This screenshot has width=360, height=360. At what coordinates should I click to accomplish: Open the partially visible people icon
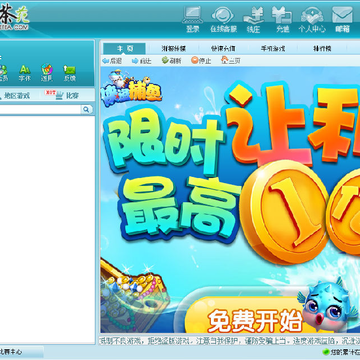tap(4, 73)
